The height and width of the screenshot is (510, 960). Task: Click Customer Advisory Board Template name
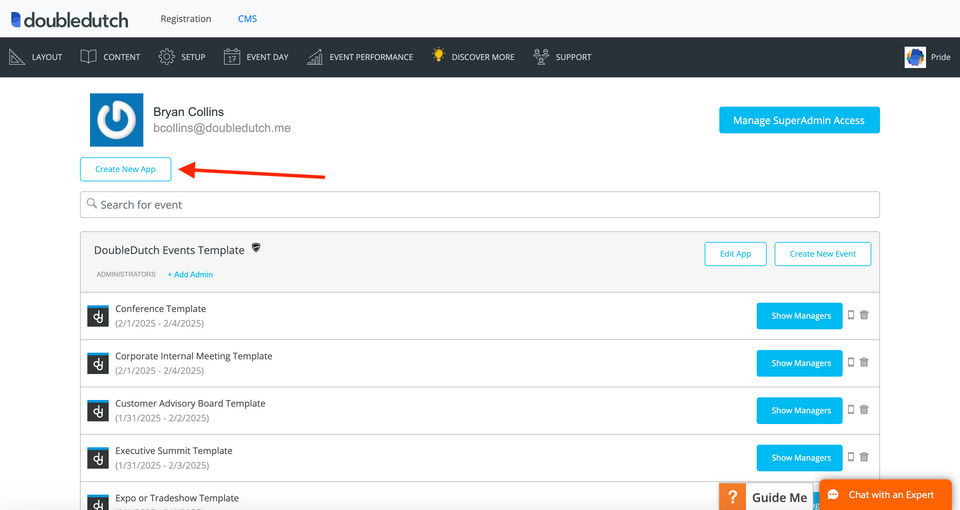tap(190, 403)
